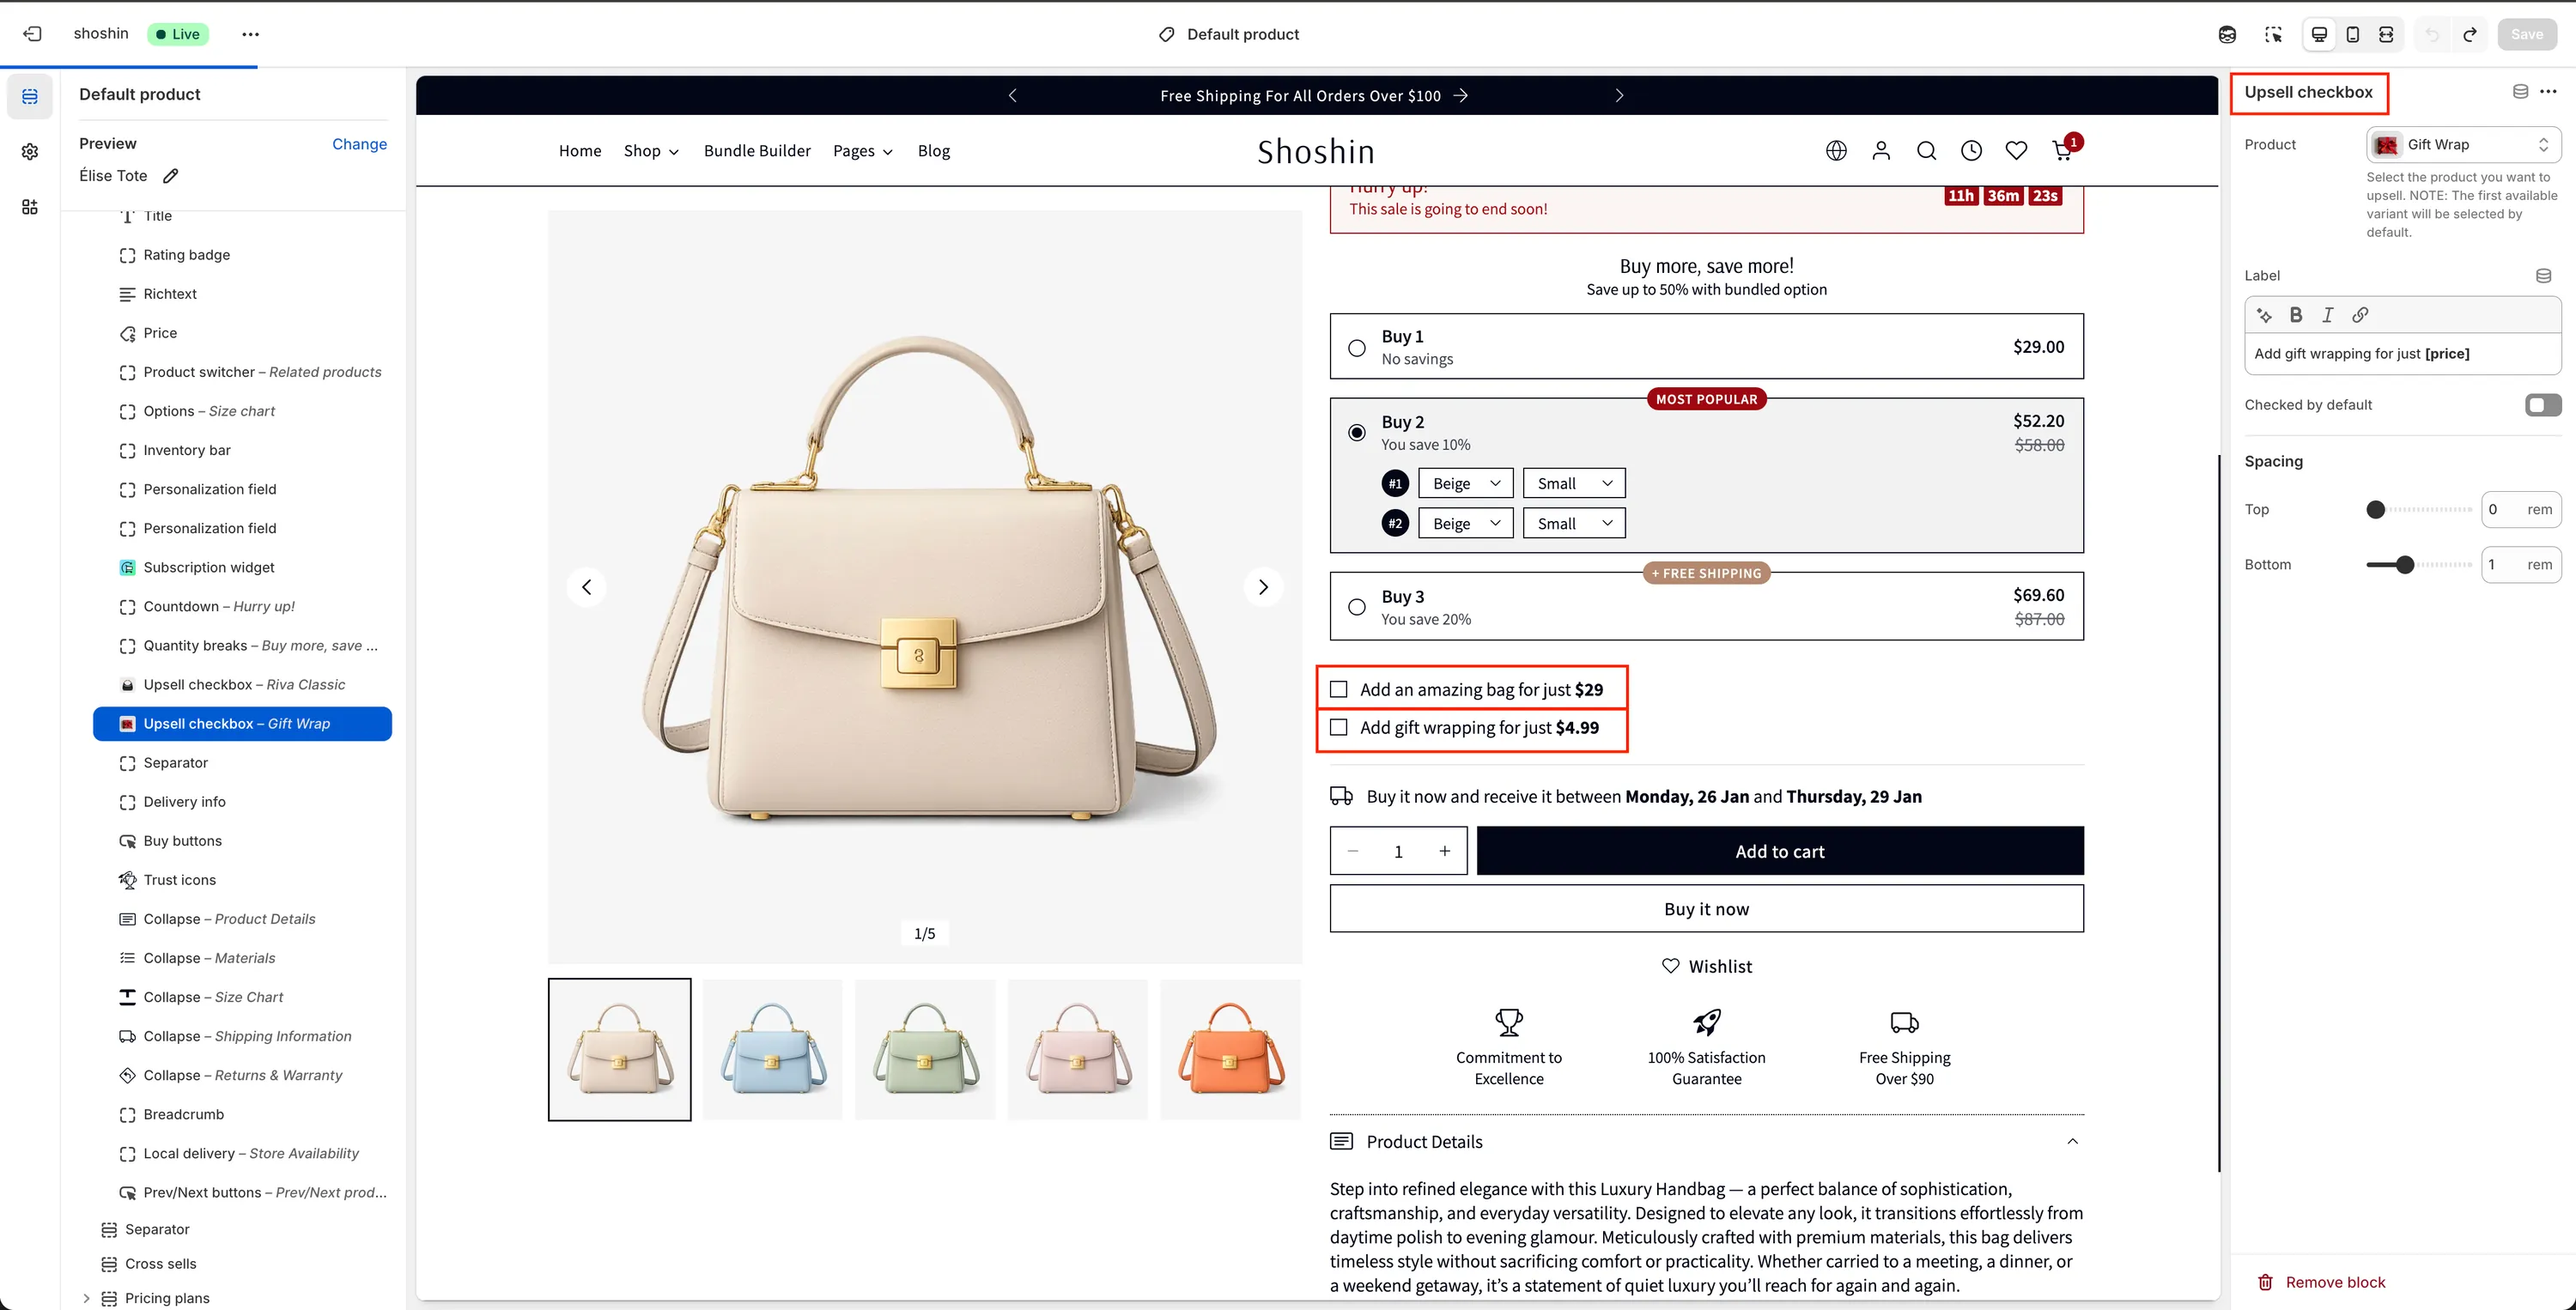The height and width of the screenshot is (1310, 2576).
Task: Select the Buy 3 radio button
Action: [1357, 607]
